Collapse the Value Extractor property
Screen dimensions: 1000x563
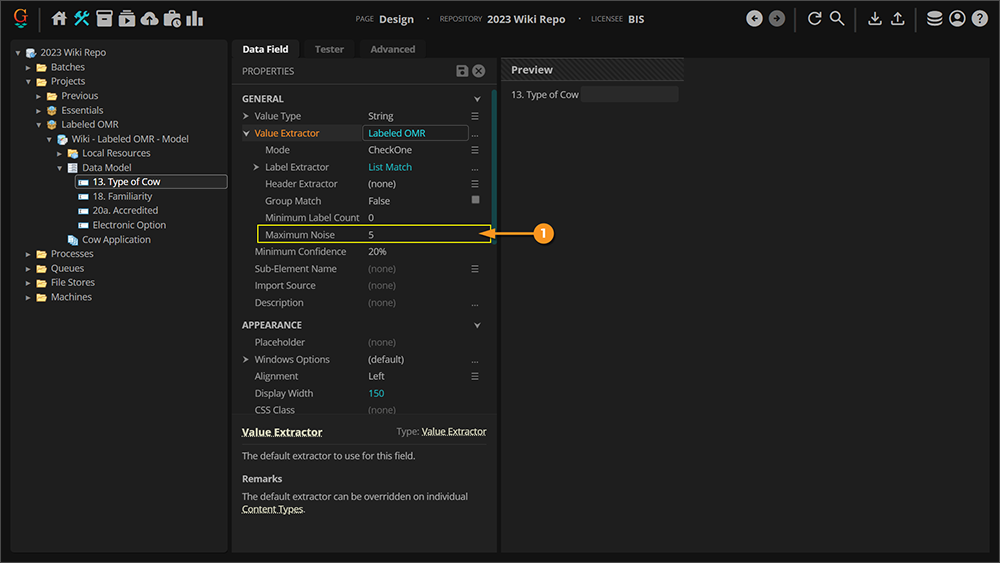click(x=246, y=133)
